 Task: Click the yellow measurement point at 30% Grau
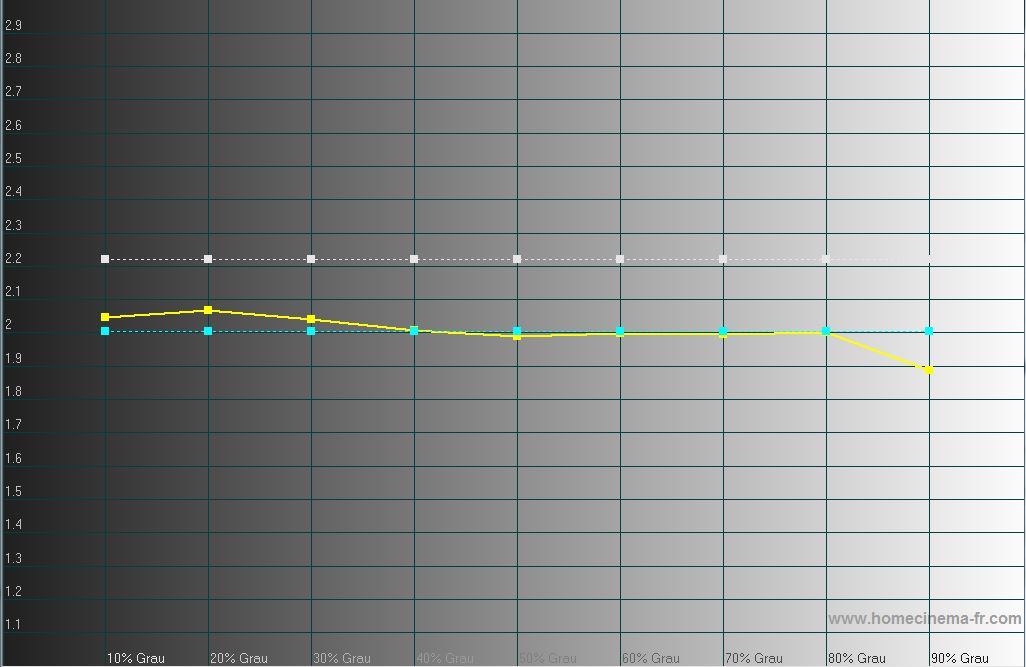point(311,319)
